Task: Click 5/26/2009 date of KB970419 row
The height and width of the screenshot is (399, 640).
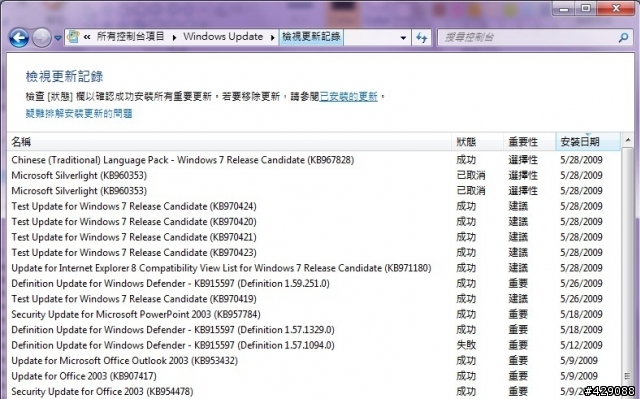Action: (x=581, y=299)
